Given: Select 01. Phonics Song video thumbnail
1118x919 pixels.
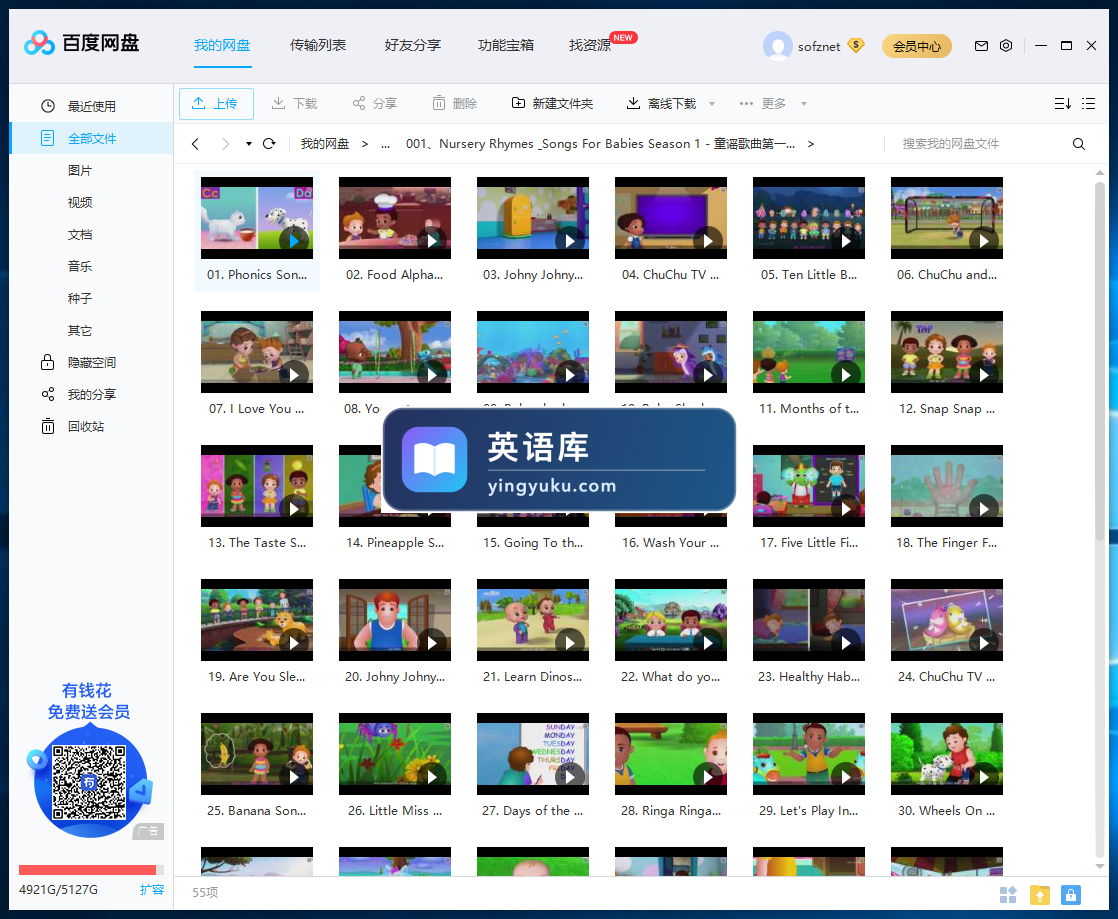Looking at the screenshot, I should pyautogui.click(x=257, y=217).
